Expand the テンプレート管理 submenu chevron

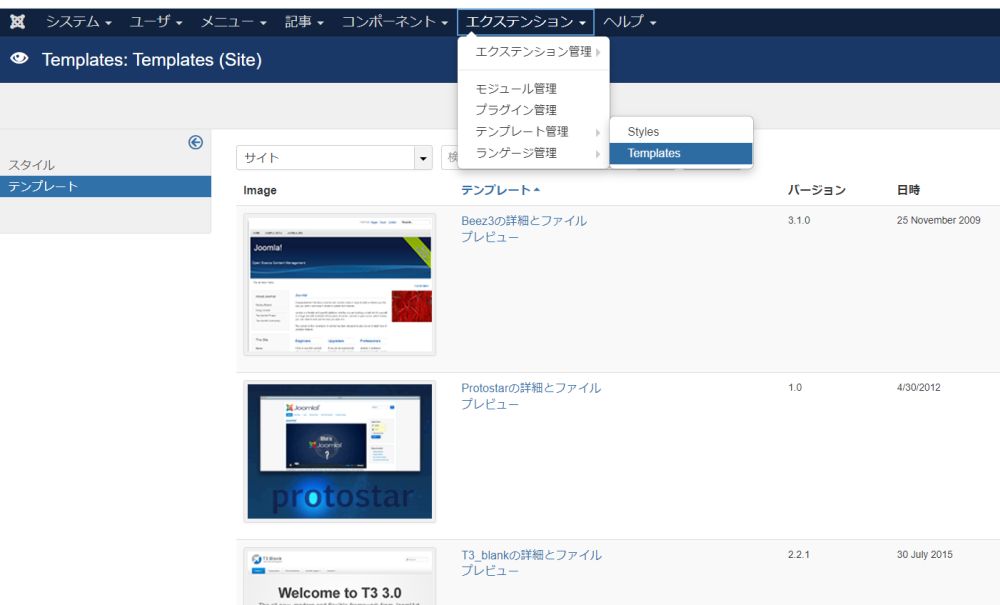pos(599,131)
